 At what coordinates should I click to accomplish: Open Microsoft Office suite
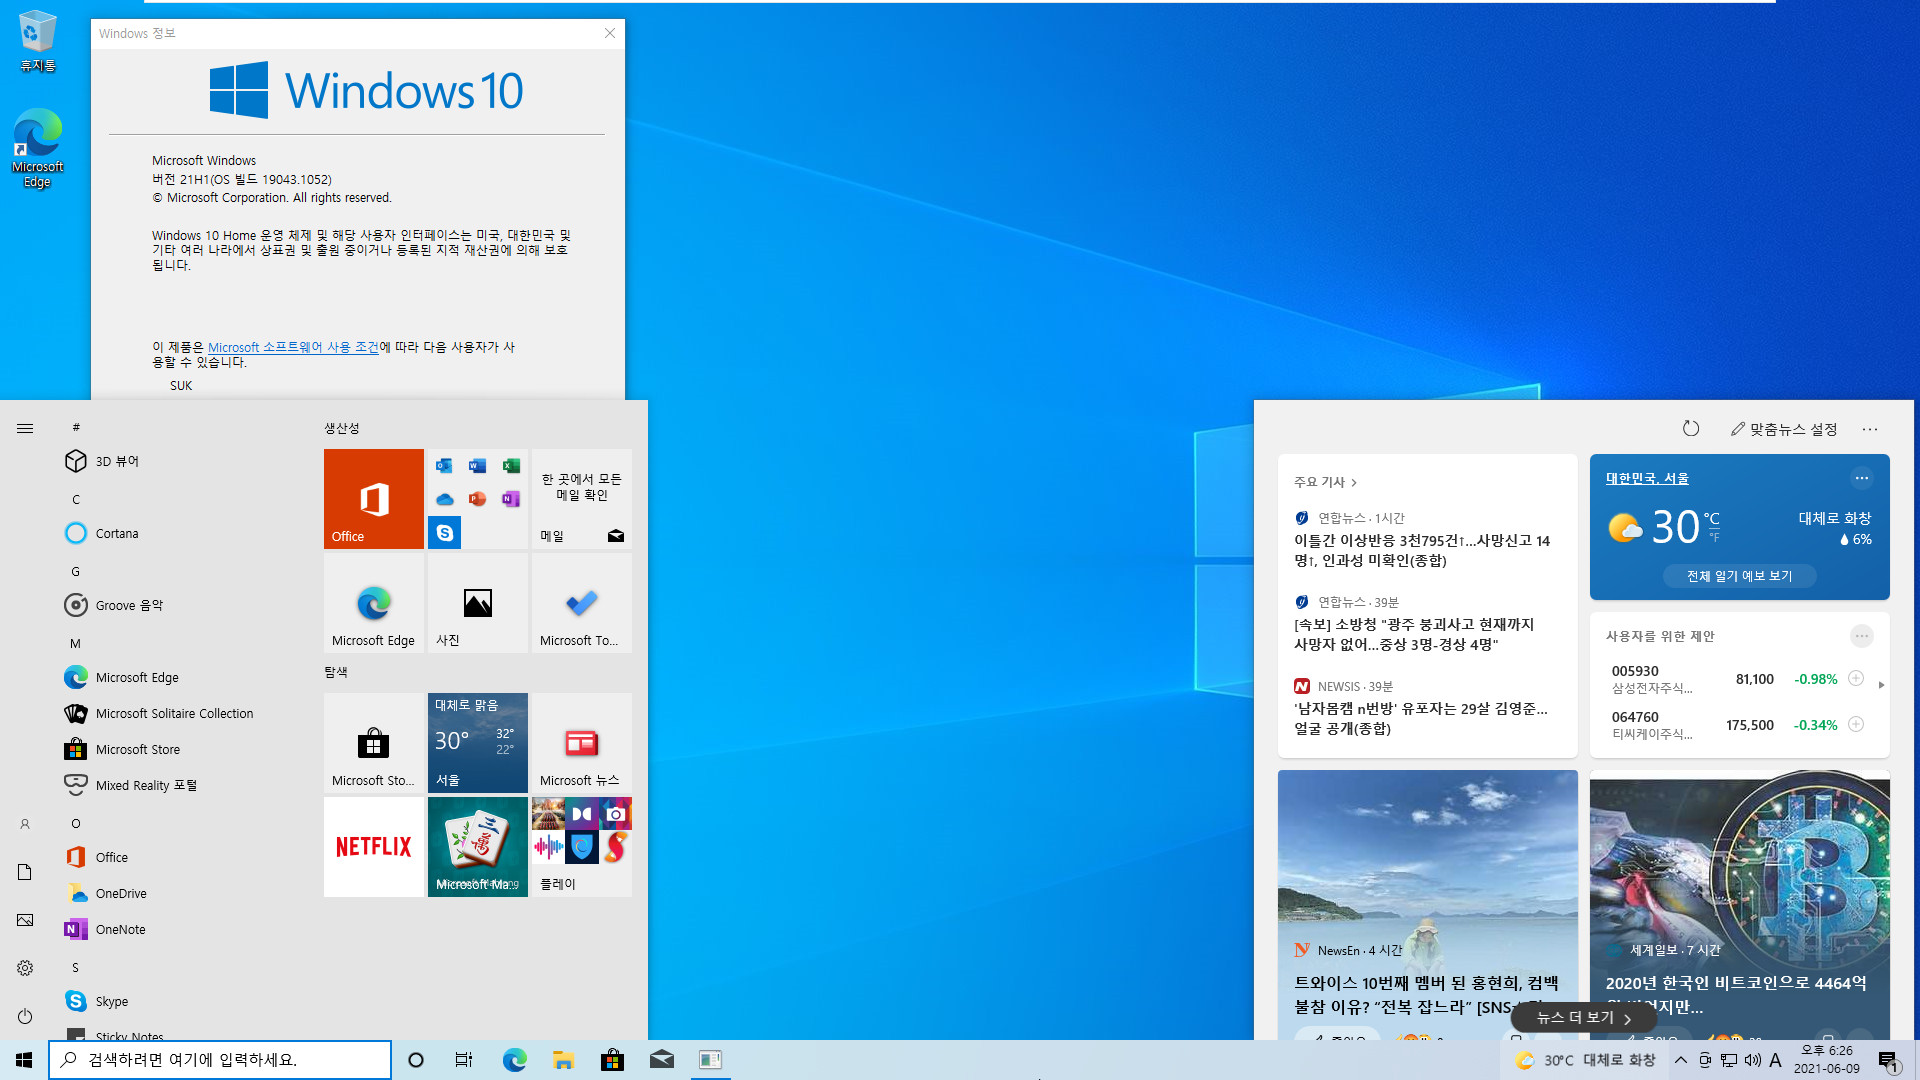[x=373, y=498]
